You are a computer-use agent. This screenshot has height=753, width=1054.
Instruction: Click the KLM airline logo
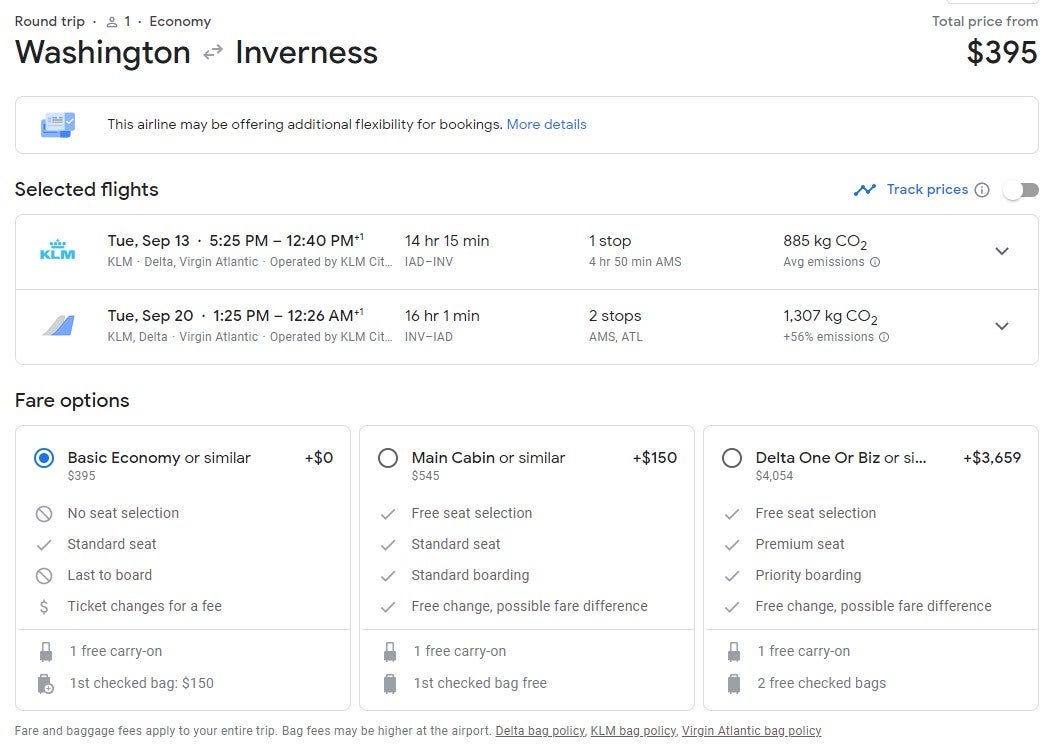pyautogui.click(x=57, y=250)
